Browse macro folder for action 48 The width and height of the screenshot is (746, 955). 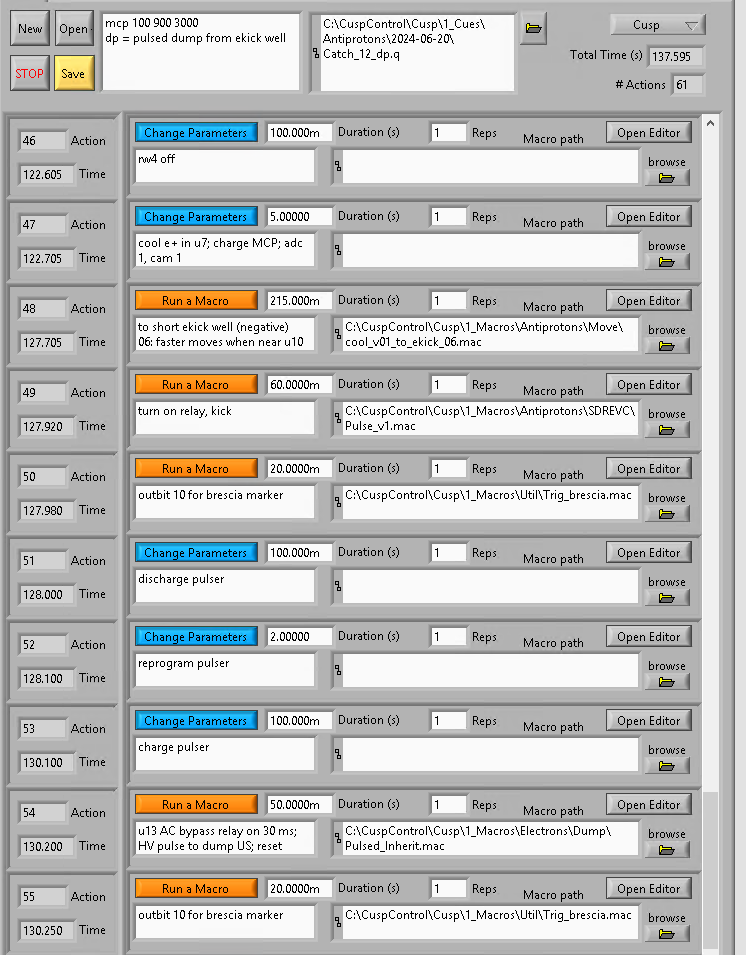[x=667, y=346]
